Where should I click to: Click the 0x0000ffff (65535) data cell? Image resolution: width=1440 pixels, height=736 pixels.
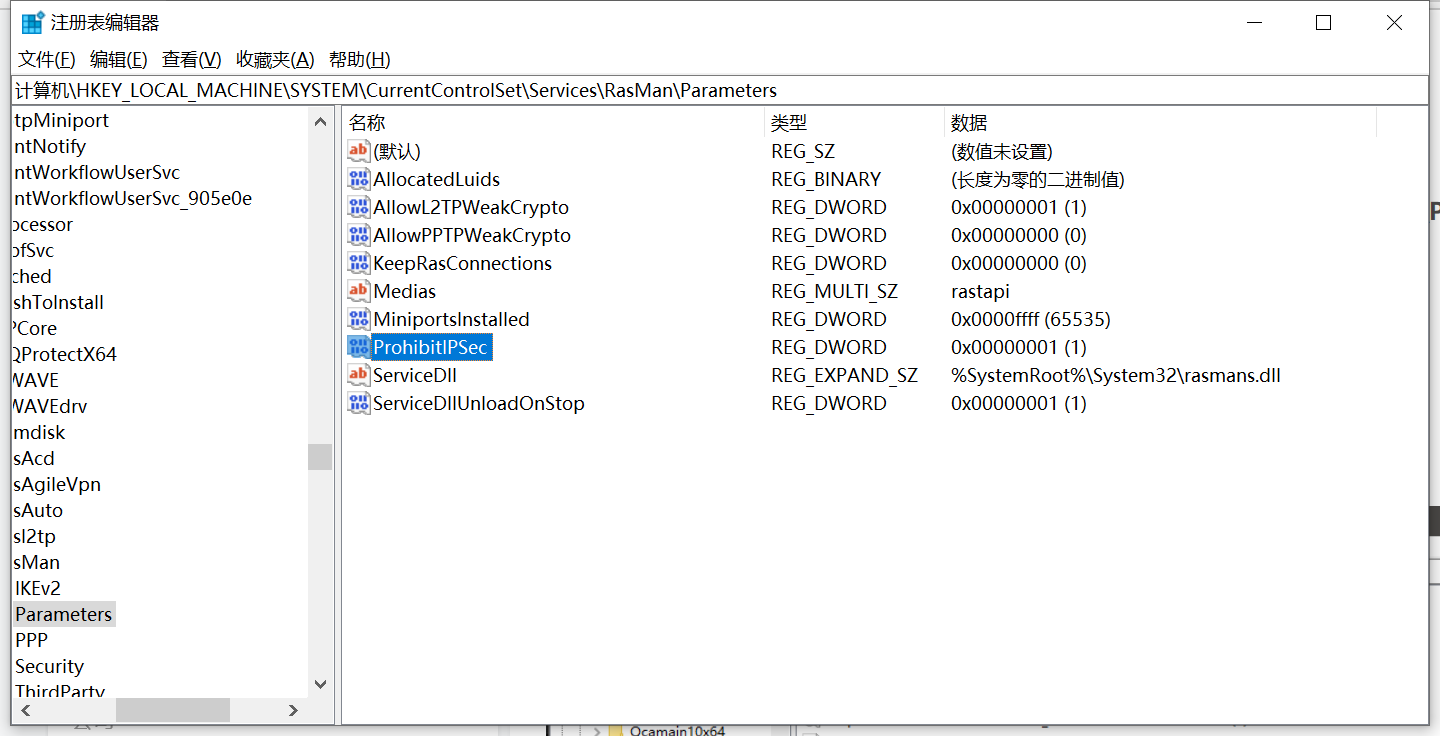(1031, 319)
